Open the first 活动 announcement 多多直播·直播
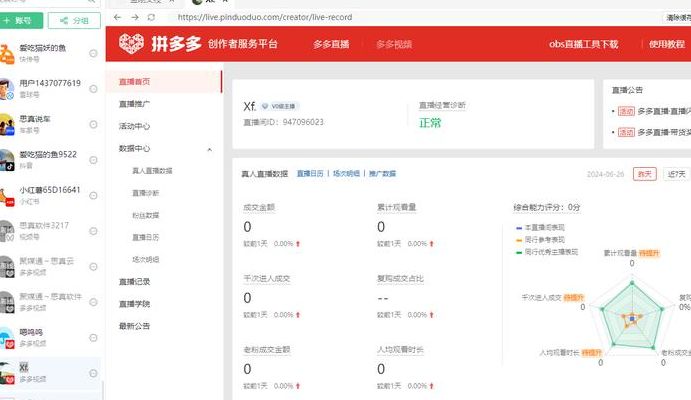 click(654, 111)
